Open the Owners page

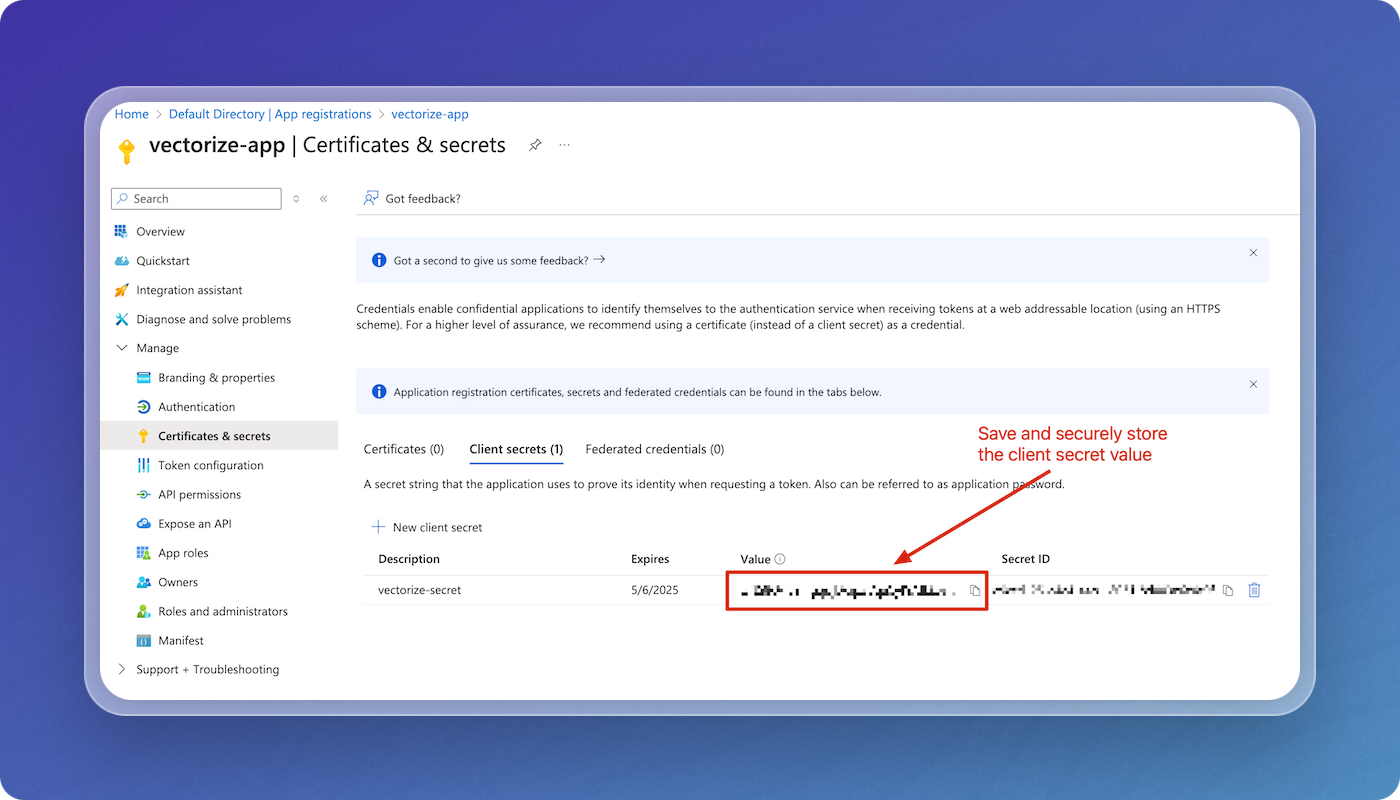point(178,582)
